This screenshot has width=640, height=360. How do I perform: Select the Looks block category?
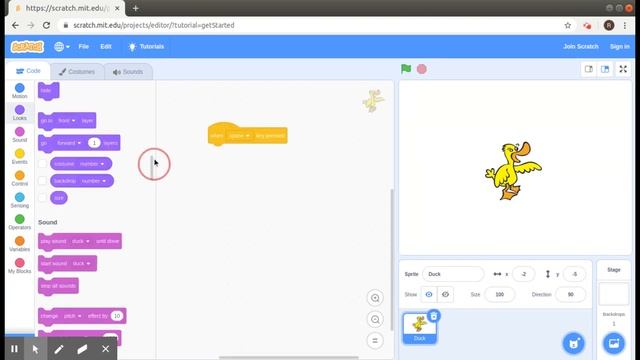20,113
